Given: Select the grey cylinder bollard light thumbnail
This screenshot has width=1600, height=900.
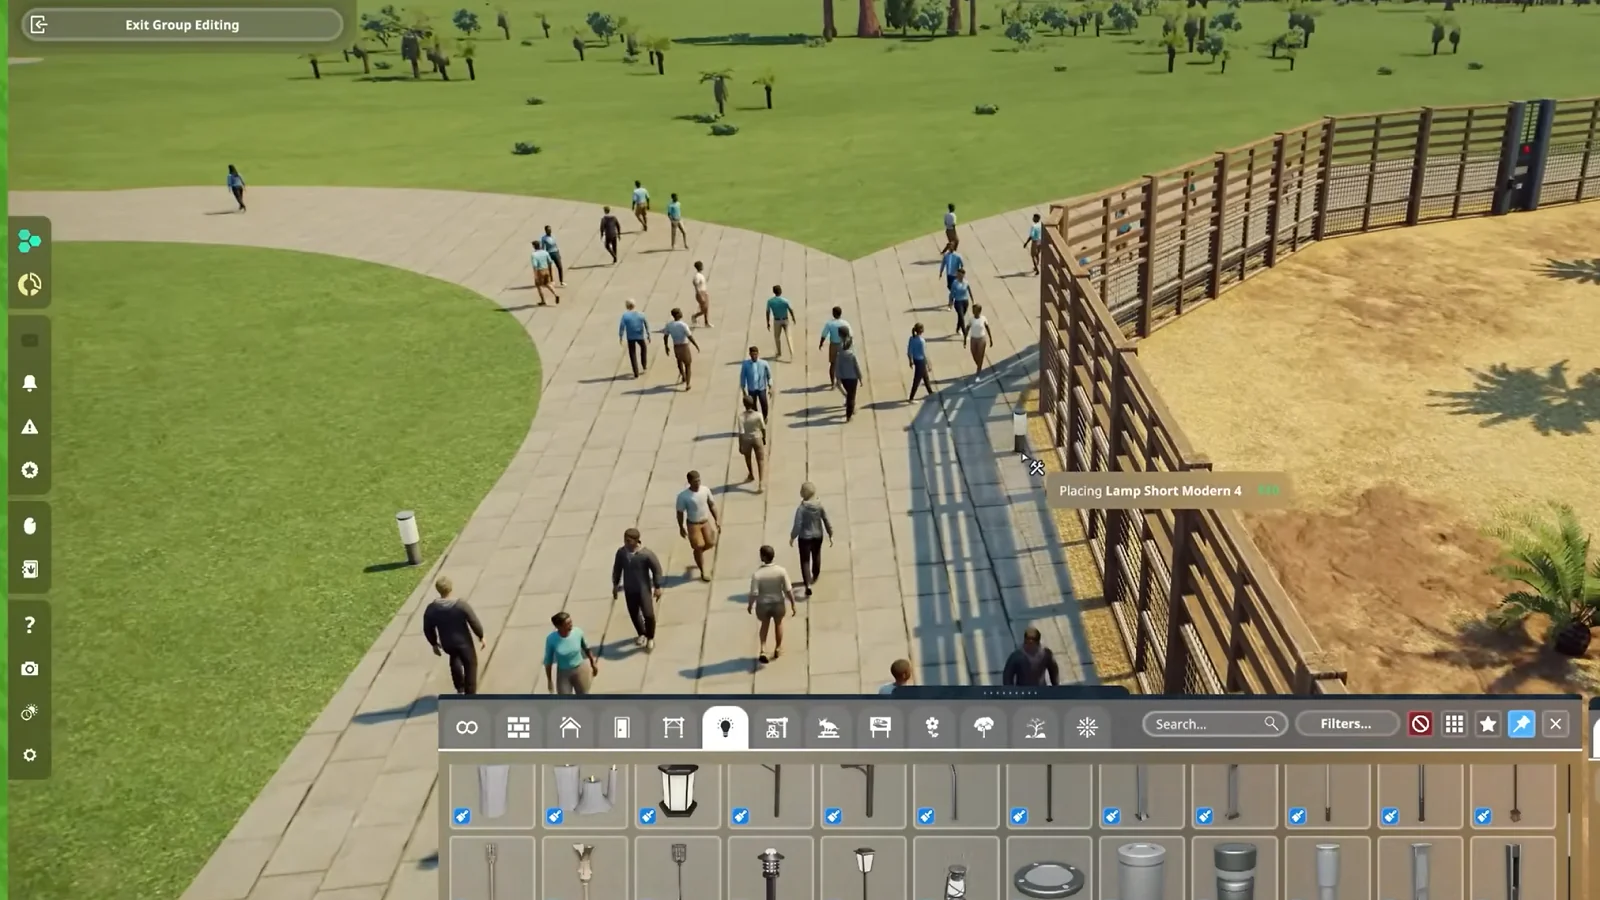Looking at the screenshot, I should 1142,870.
